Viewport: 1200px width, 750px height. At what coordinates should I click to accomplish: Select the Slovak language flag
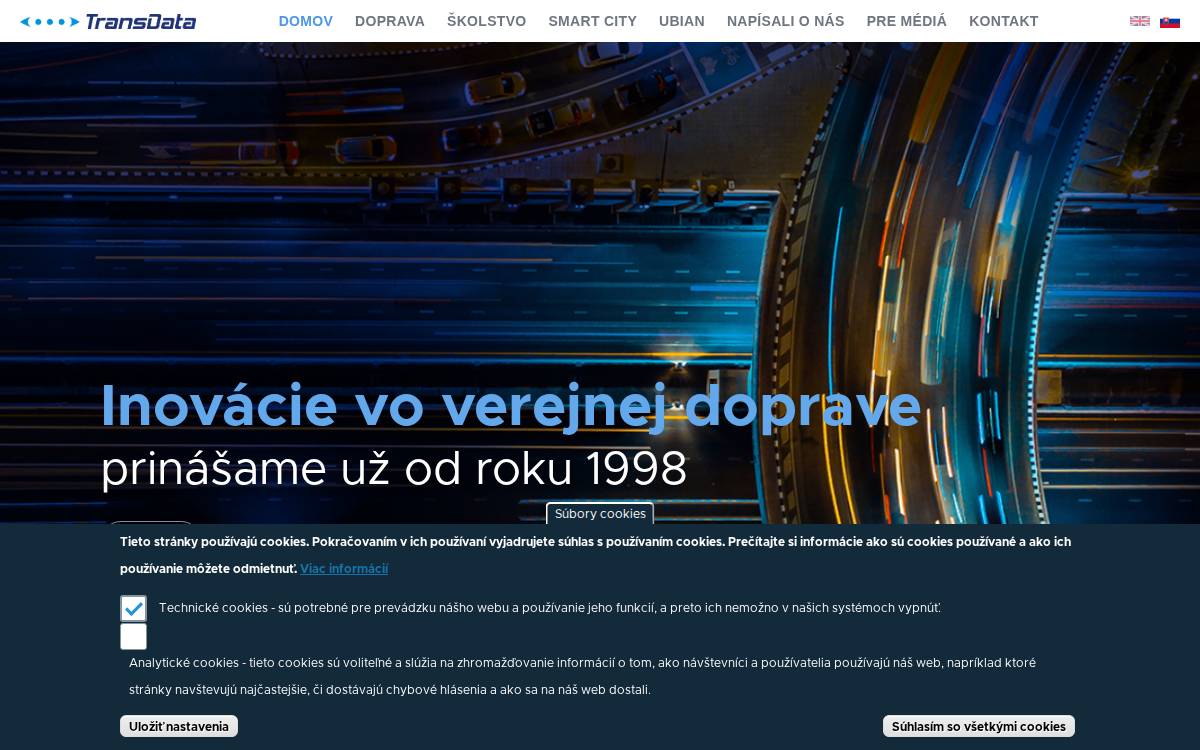tap(1170, 21)
